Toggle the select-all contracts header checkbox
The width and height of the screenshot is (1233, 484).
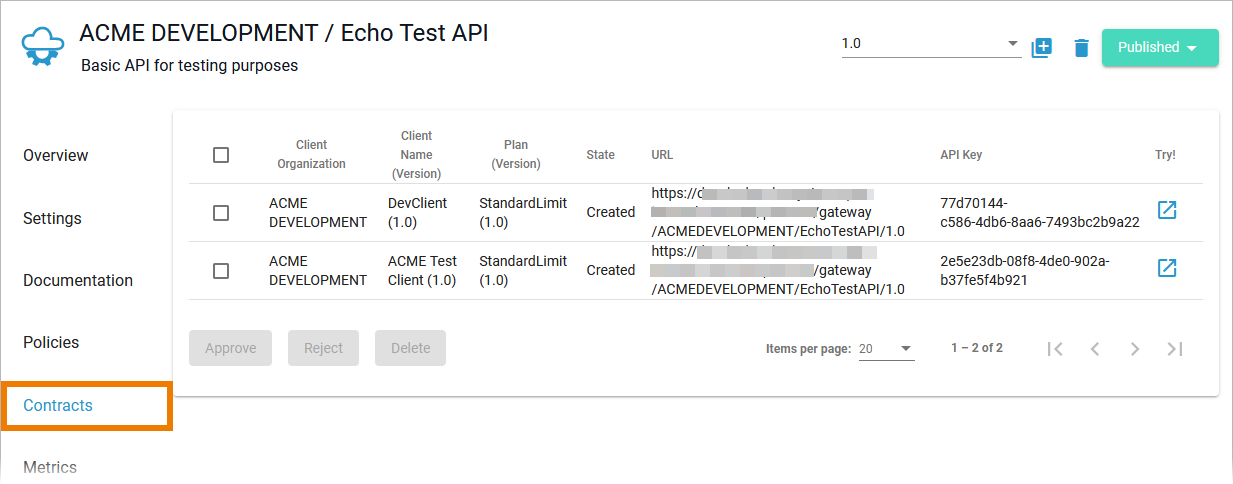pos(221,155)
